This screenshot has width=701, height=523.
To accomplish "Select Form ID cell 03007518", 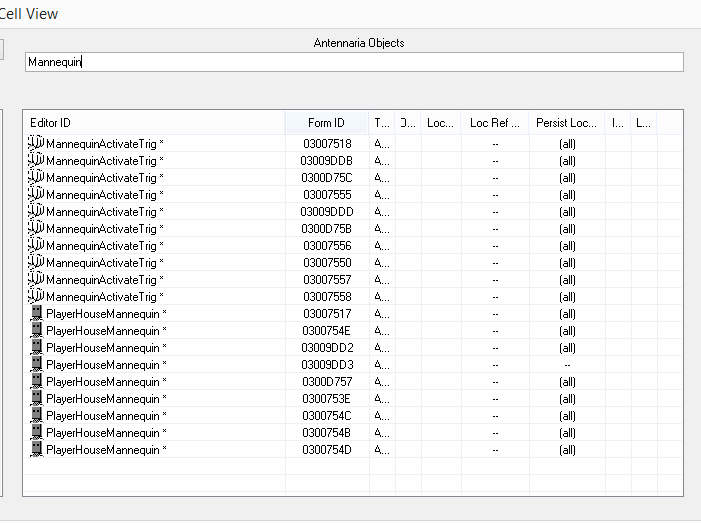I will click(327, 144).
